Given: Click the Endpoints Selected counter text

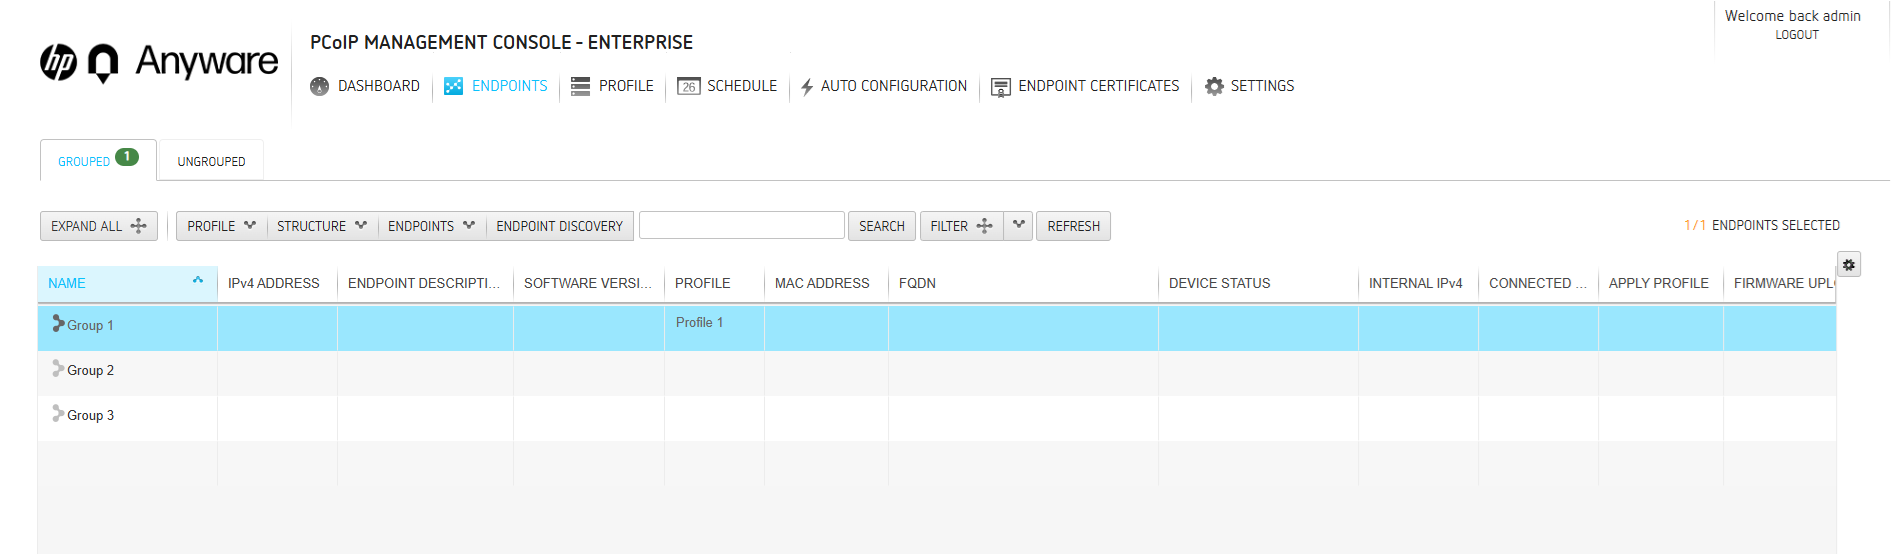Looking at the screenshot, I should [1762, 225].
